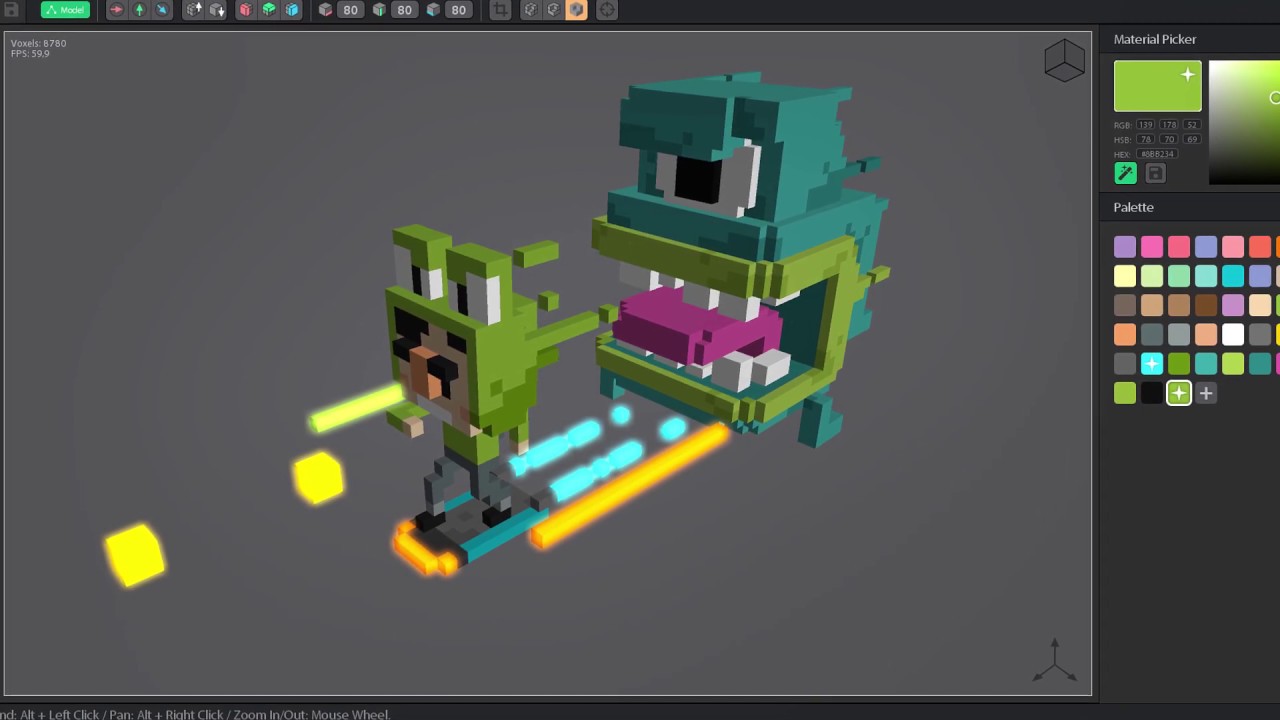Screen dimensions: 1280x720
Task: Edit the third size field showing 80
Action: click(458, 10)
